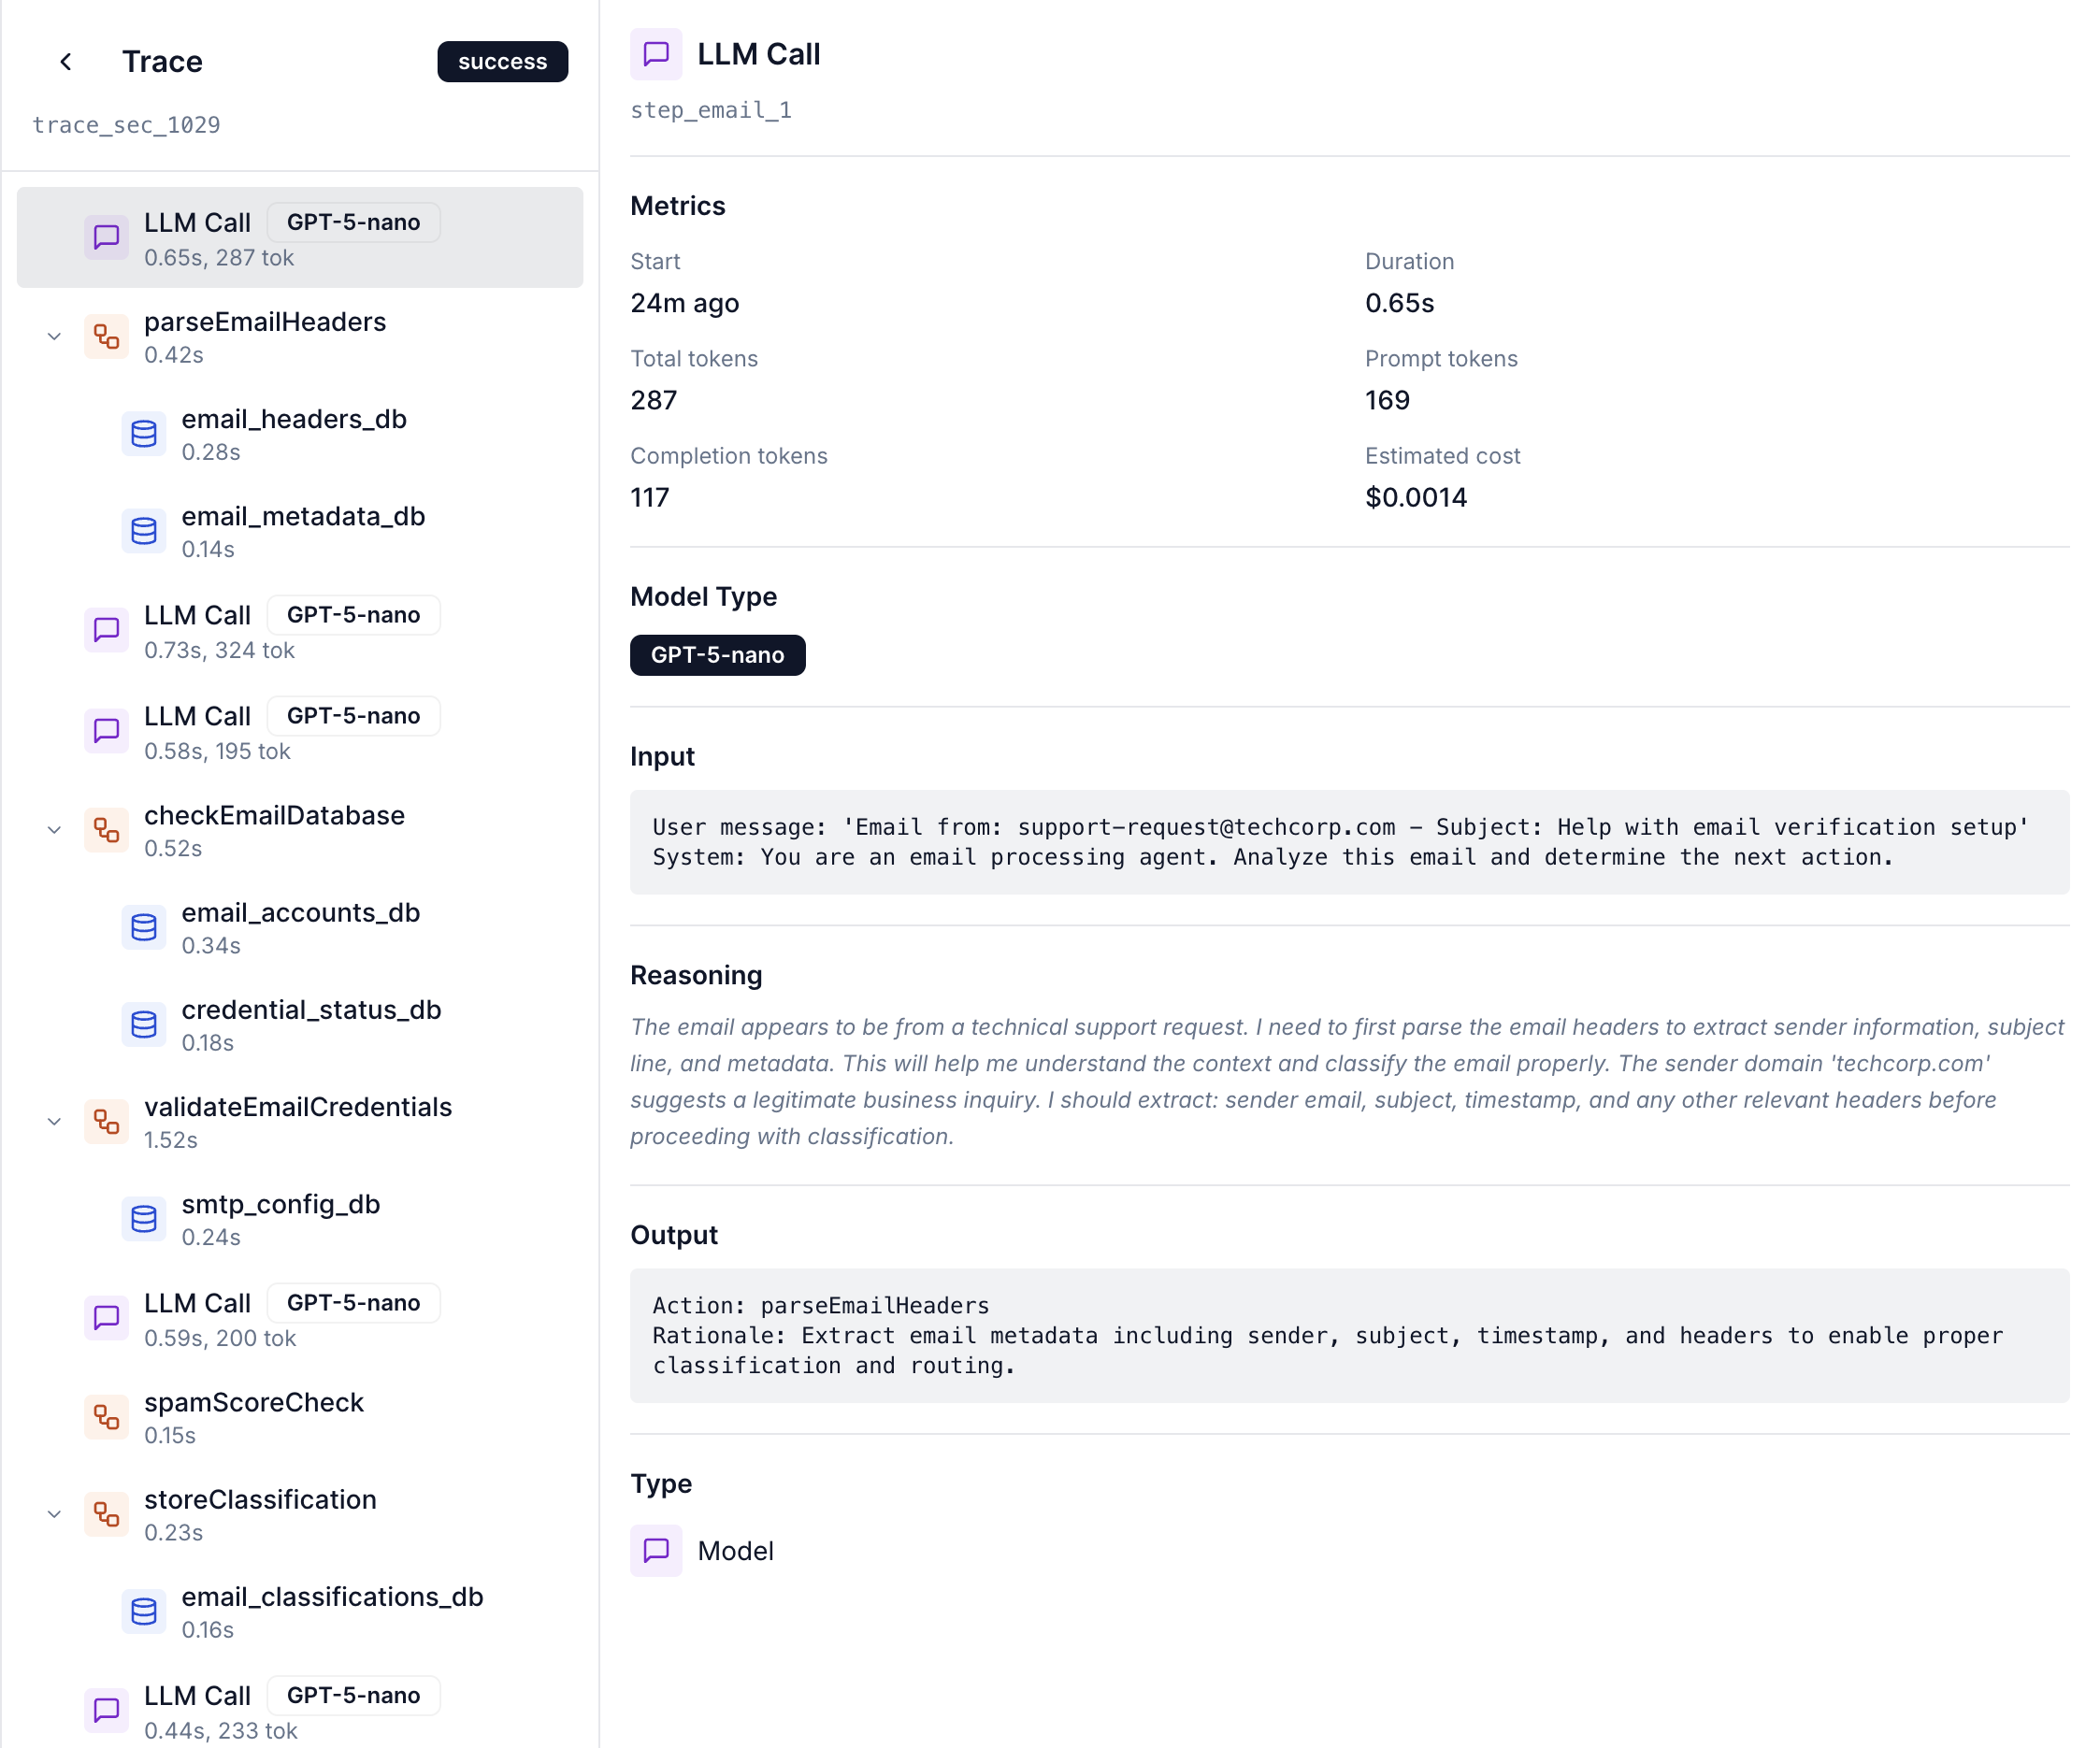Image resolution: width=2100 pixels, height=1748 pixels.
Task: Collapse the validateEmailCredentials node
Action: tap(54, 1122)
